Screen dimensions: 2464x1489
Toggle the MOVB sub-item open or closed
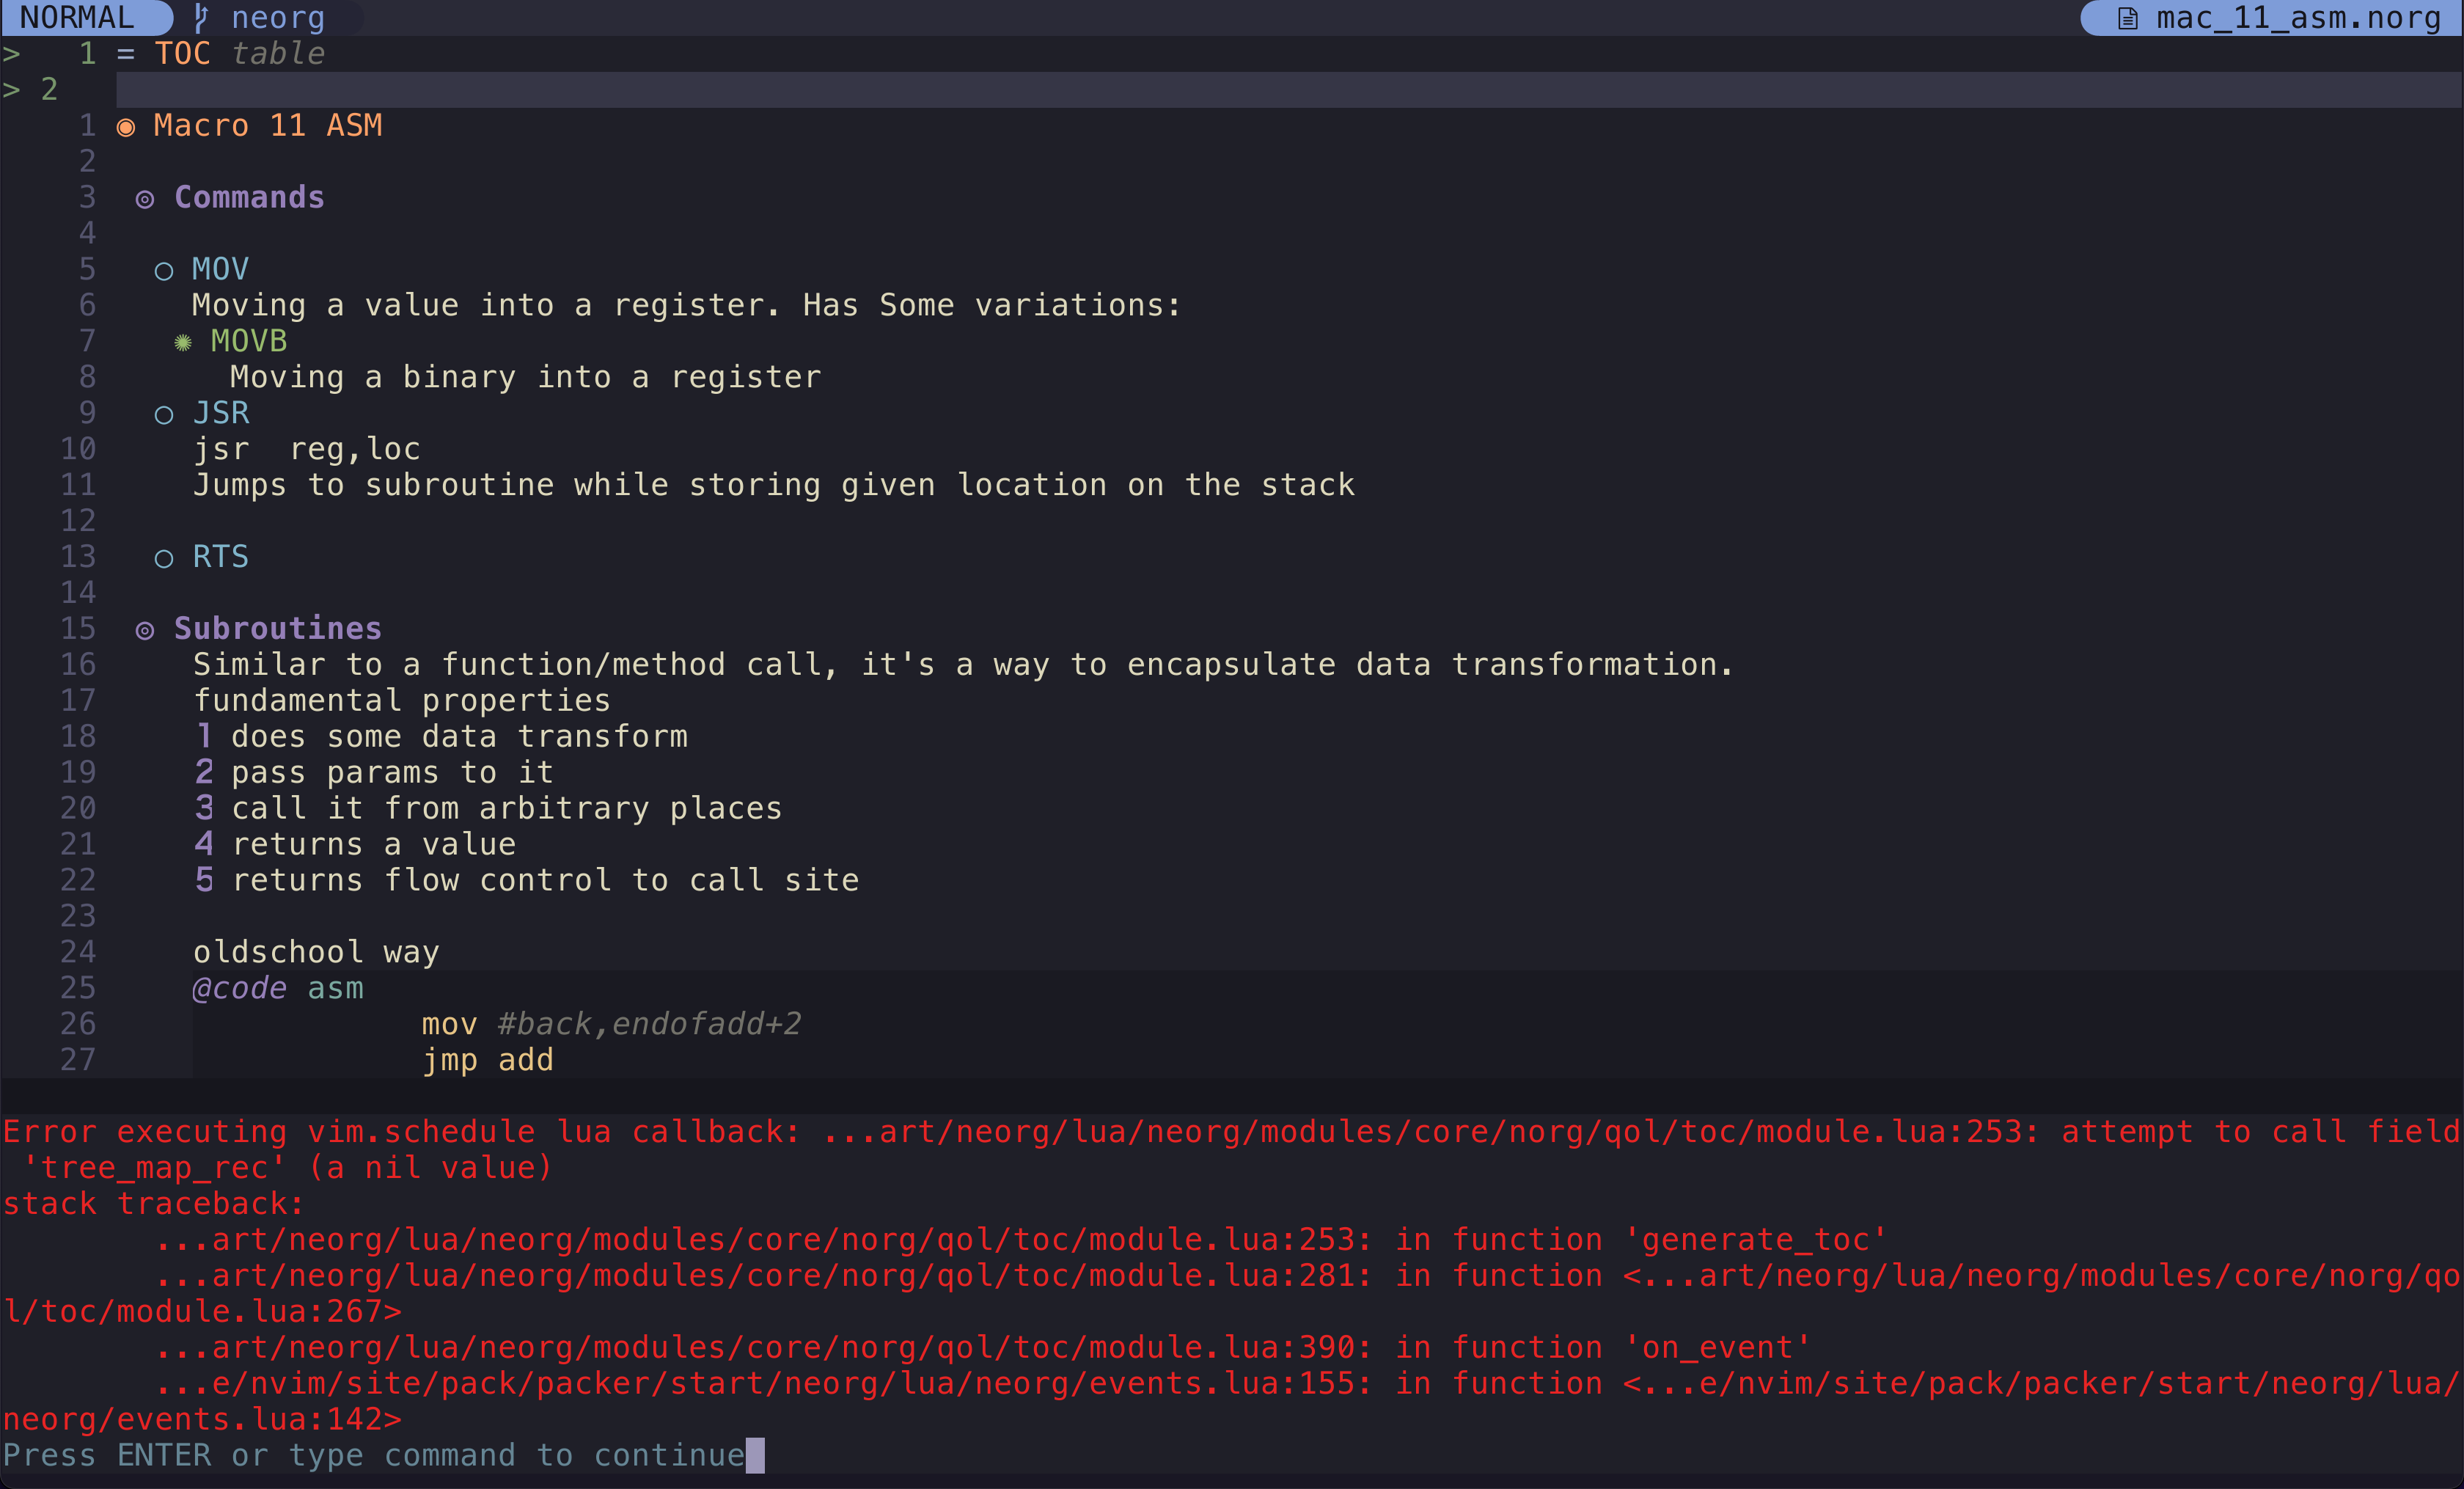pos(182,342)
